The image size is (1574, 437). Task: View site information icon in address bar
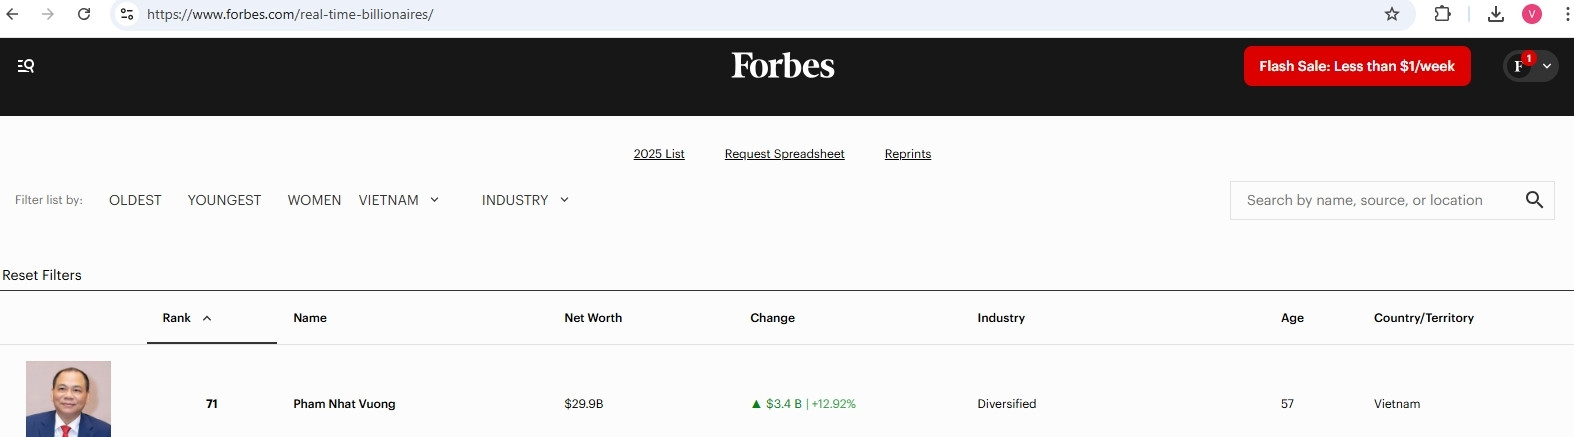127,14
